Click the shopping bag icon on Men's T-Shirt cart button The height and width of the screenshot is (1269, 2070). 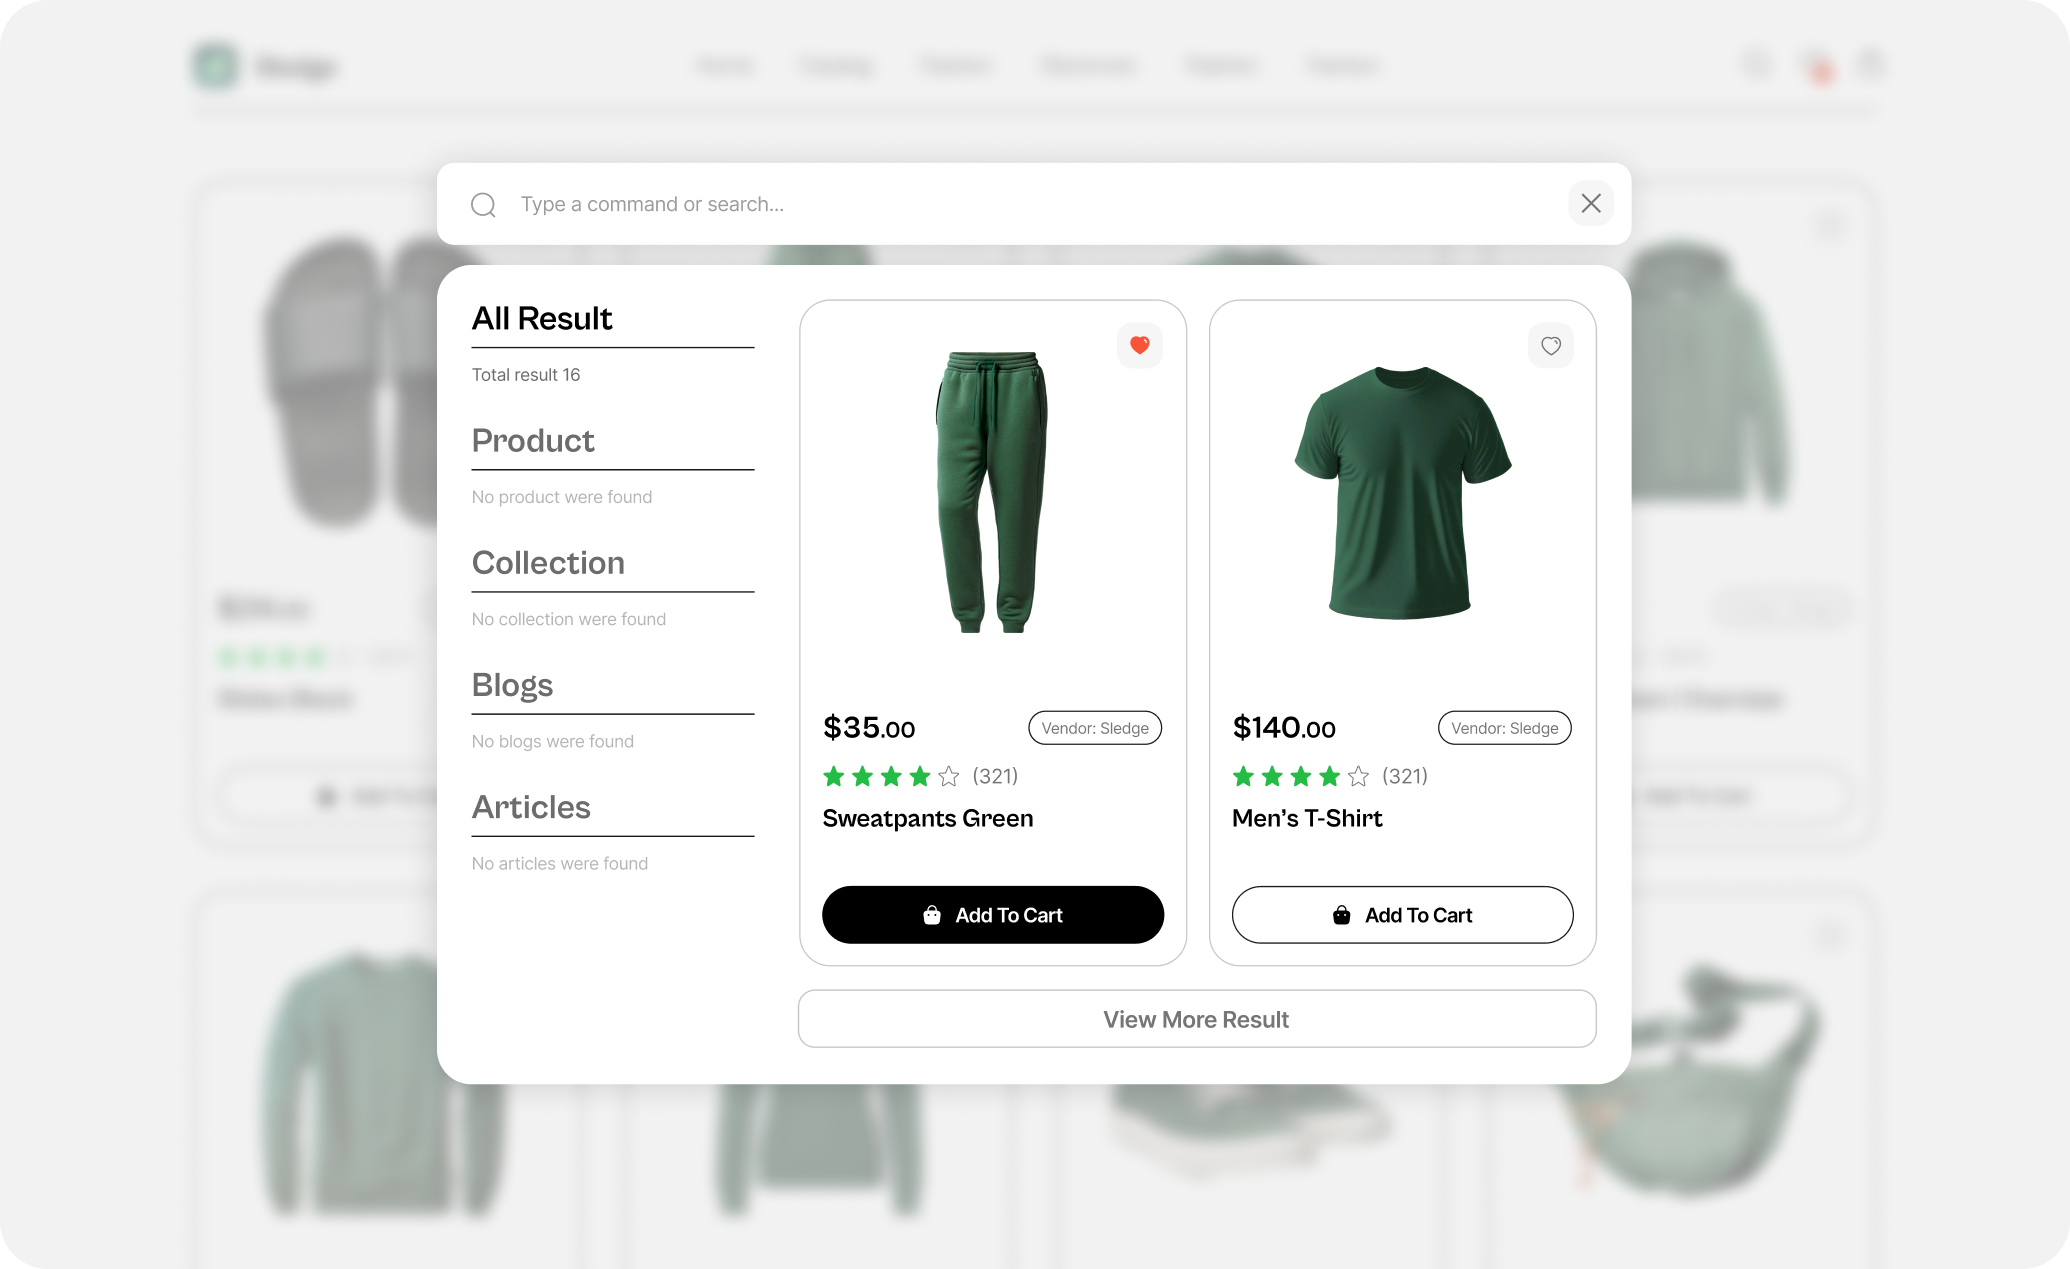1341,913
